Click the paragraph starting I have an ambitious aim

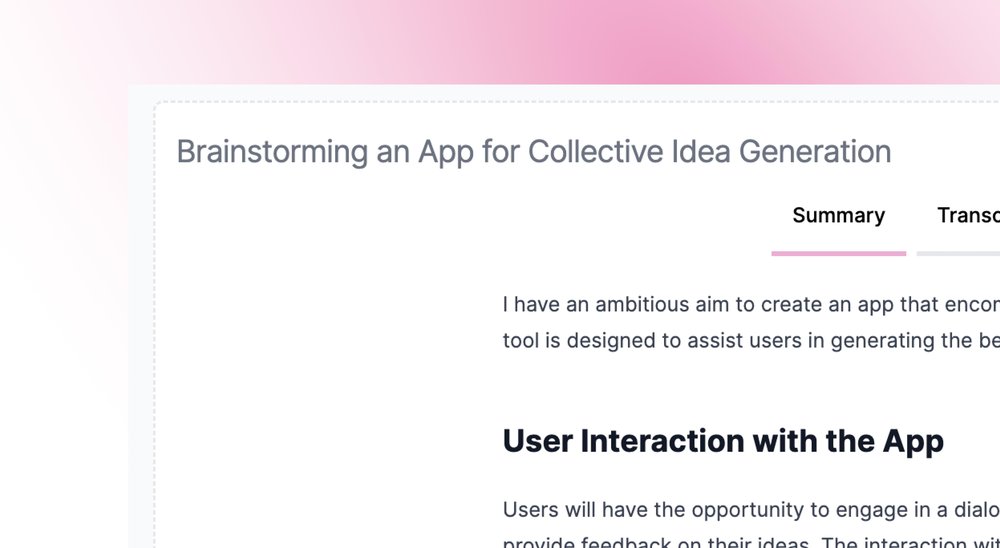(x=751, y=322)
